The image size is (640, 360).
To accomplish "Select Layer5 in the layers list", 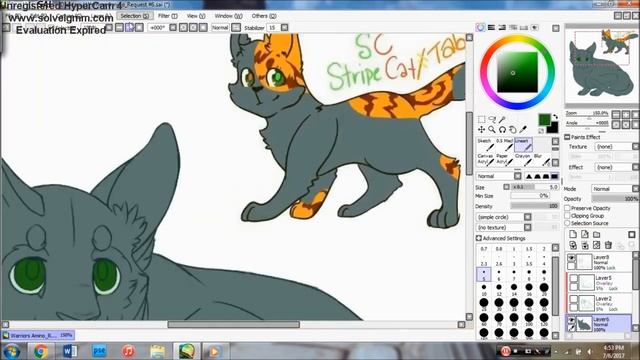I will tap(599, 282).
